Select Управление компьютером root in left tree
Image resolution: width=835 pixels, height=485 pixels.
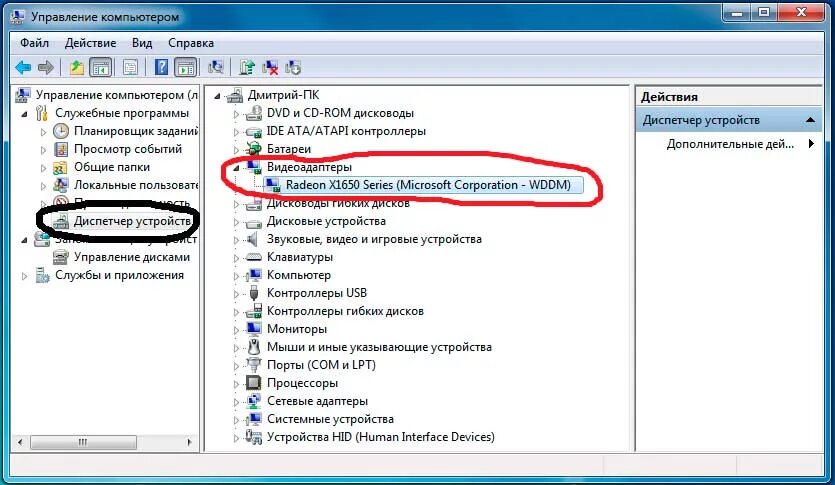pos(117,95)
